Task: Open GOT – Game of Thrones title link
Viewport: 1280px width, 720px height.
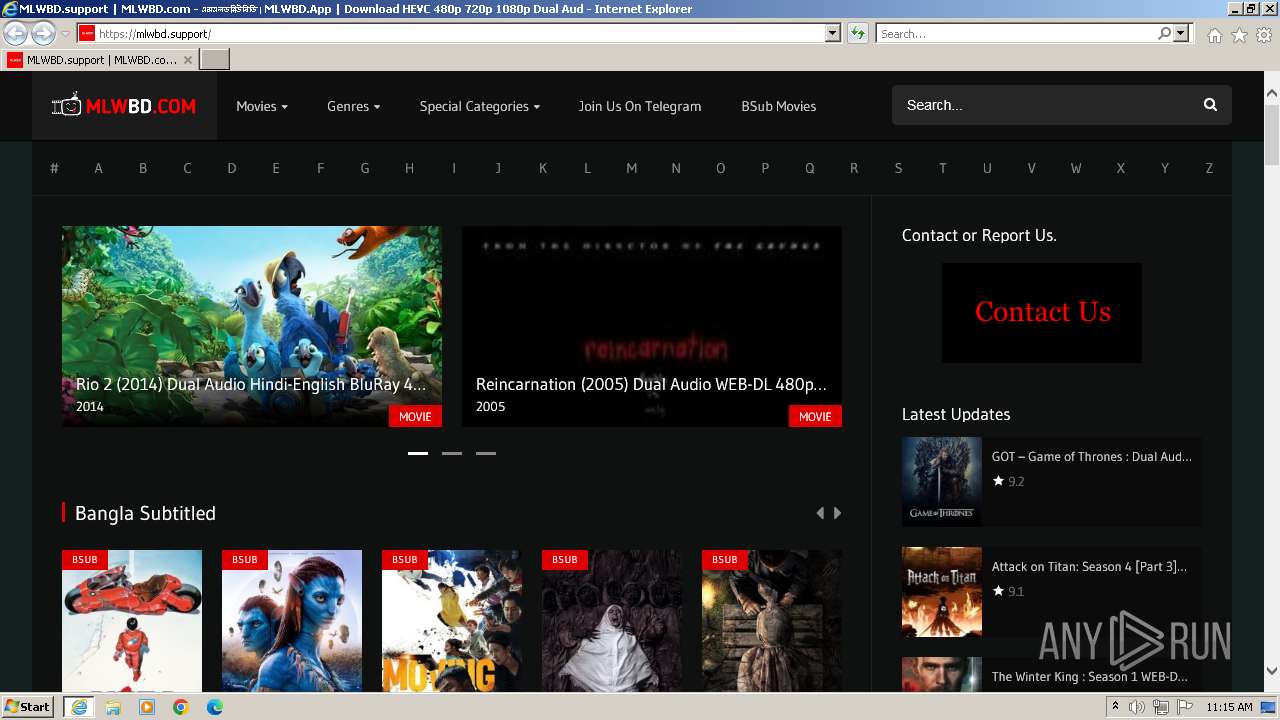Action: [1092, 457]
